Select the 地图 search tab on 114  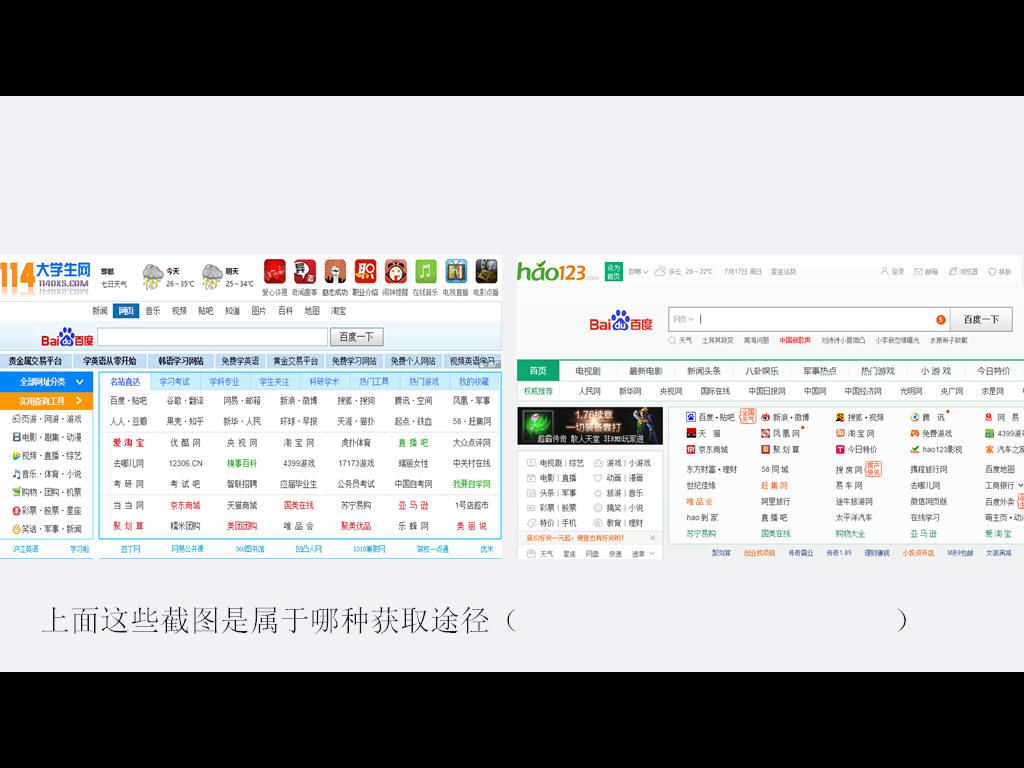click(312, 311)
